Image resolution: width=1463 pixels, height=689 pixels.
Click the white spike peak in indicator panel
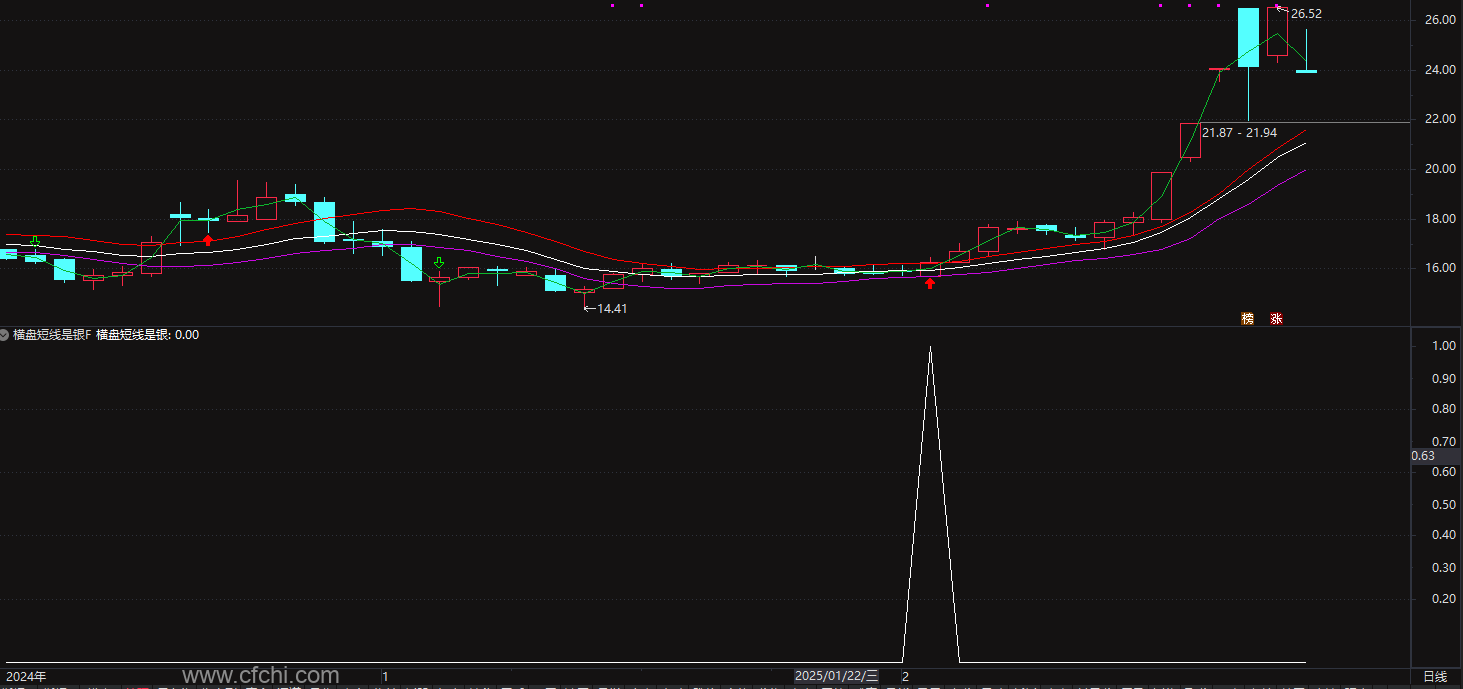pos(931,347)
